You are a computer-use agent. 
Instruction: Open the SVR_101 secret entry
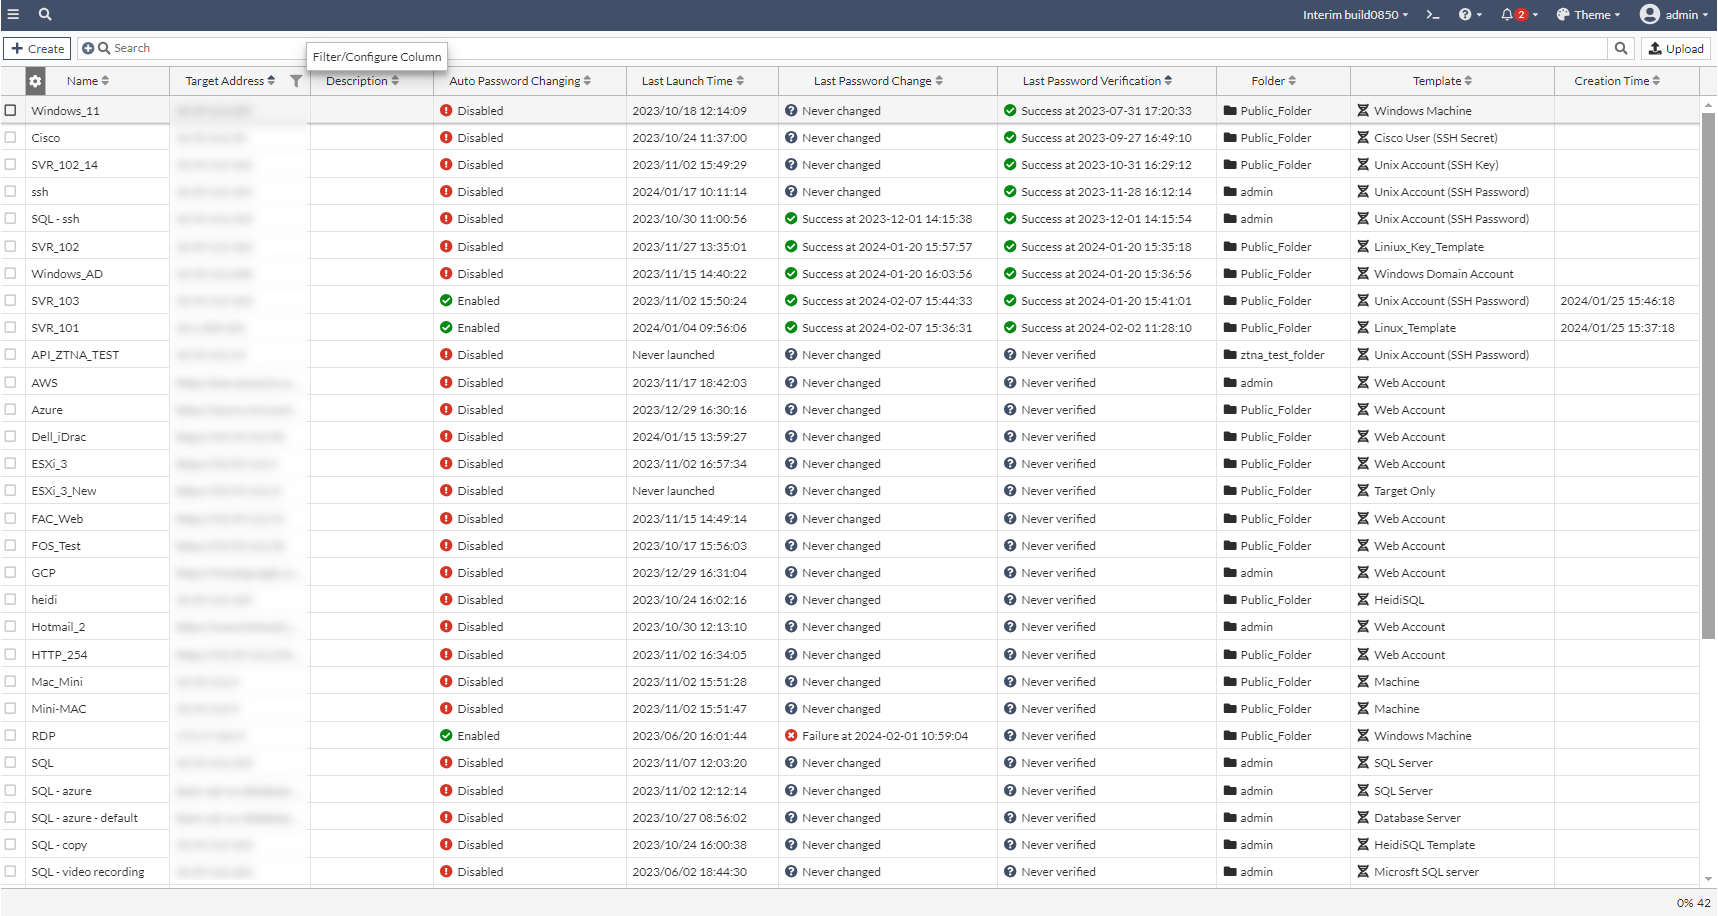[x=55, y=328]
